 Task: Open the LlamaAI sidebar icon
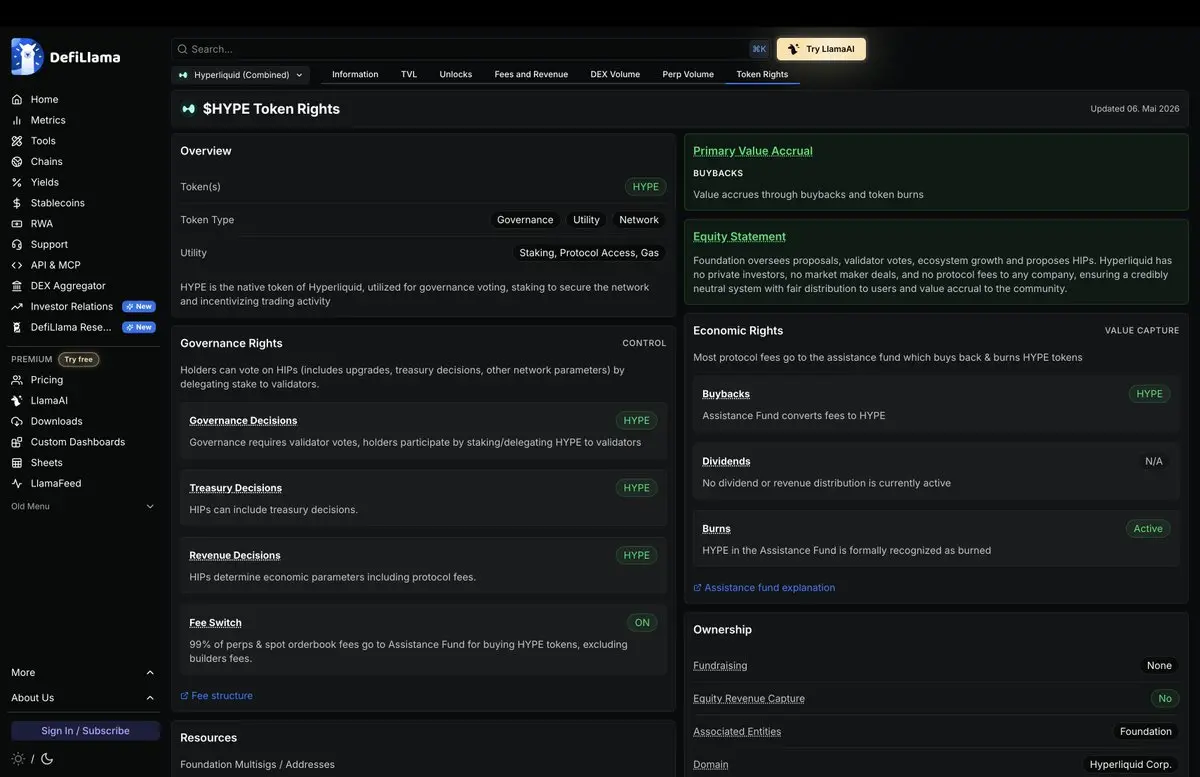[17, 400]
